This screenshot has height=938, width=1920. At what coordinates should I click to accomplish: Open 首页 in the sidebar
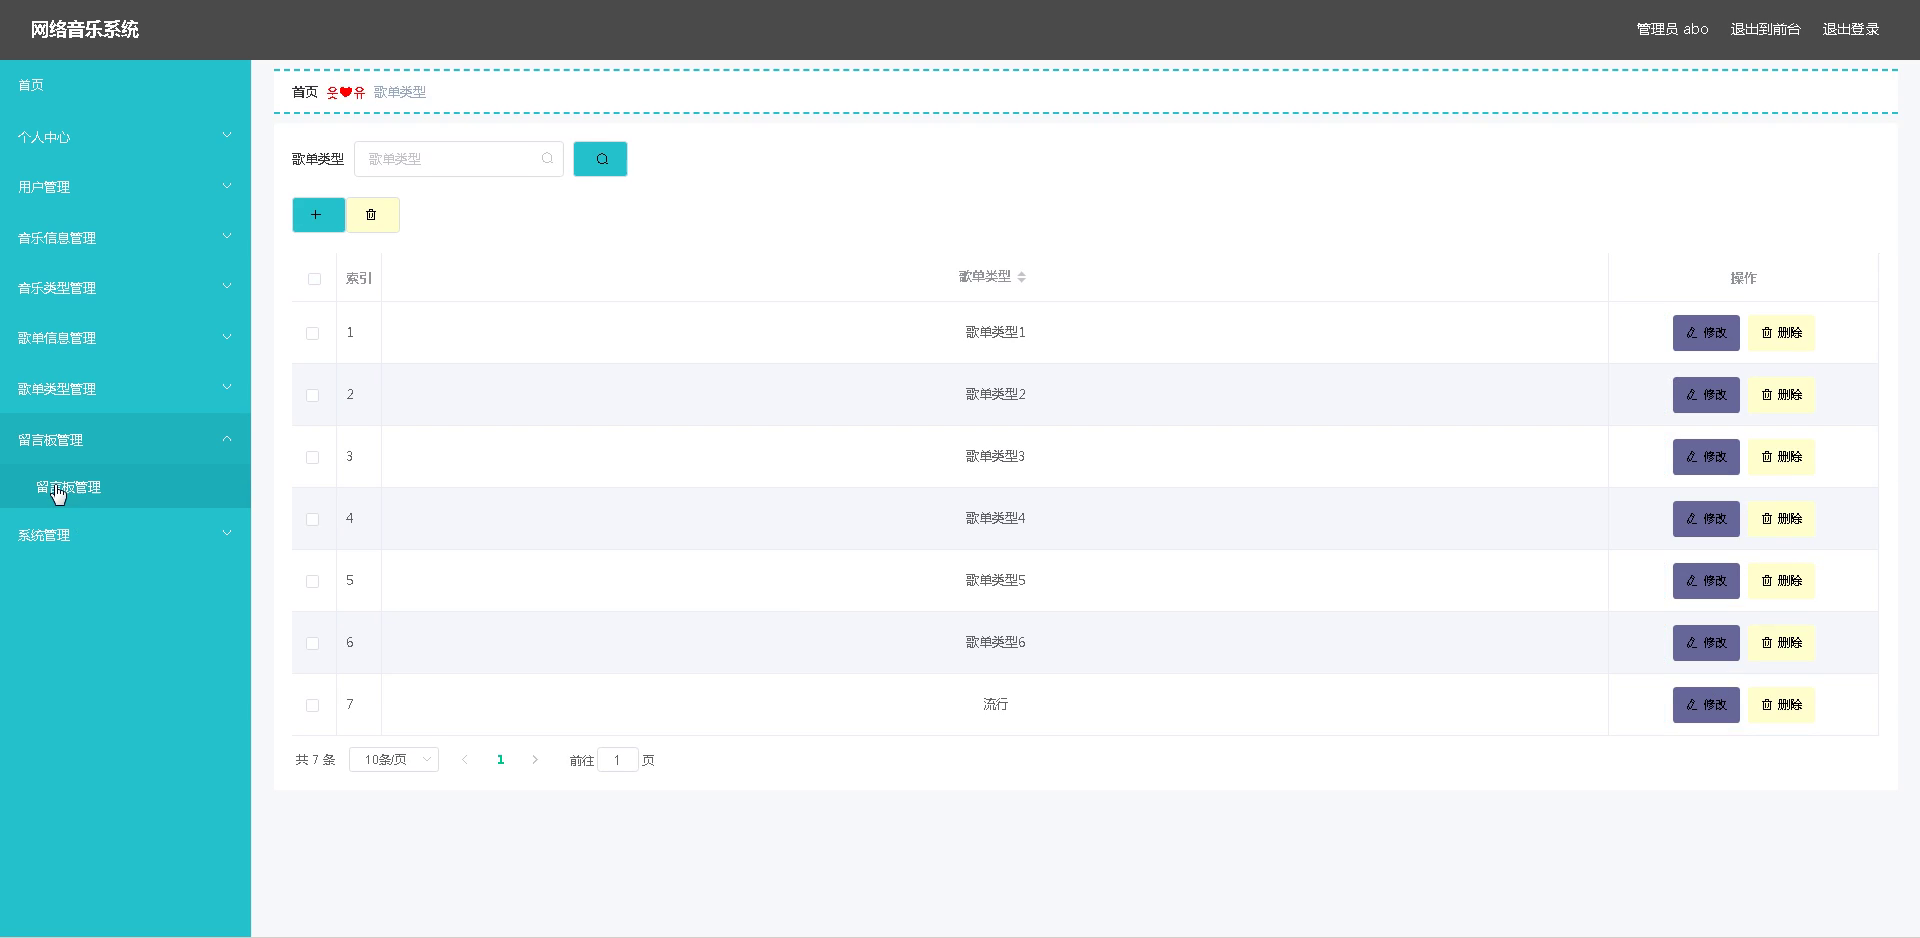[x=125, y=85]
